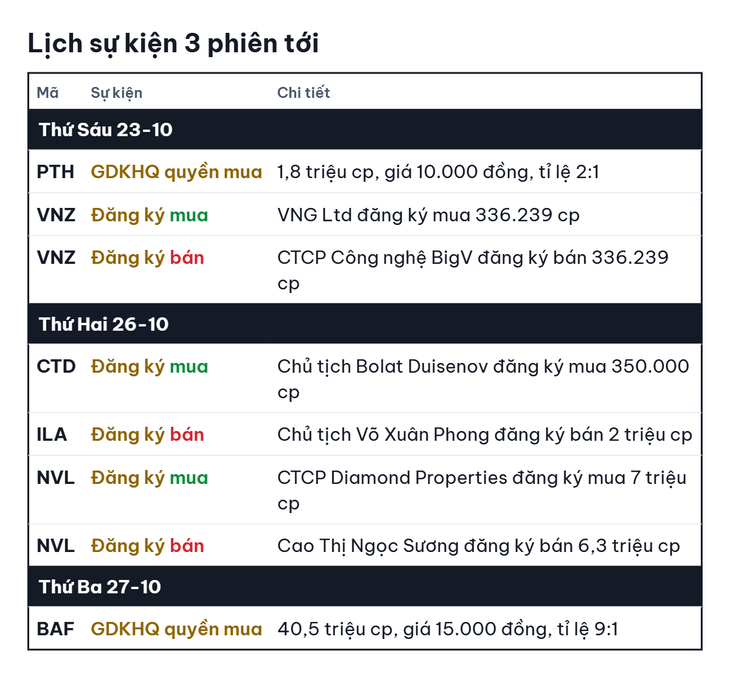The height and width of the screenshot is (673, 730).
Task: Click the Sự kiện column header
Action: (x=116, y=93)
